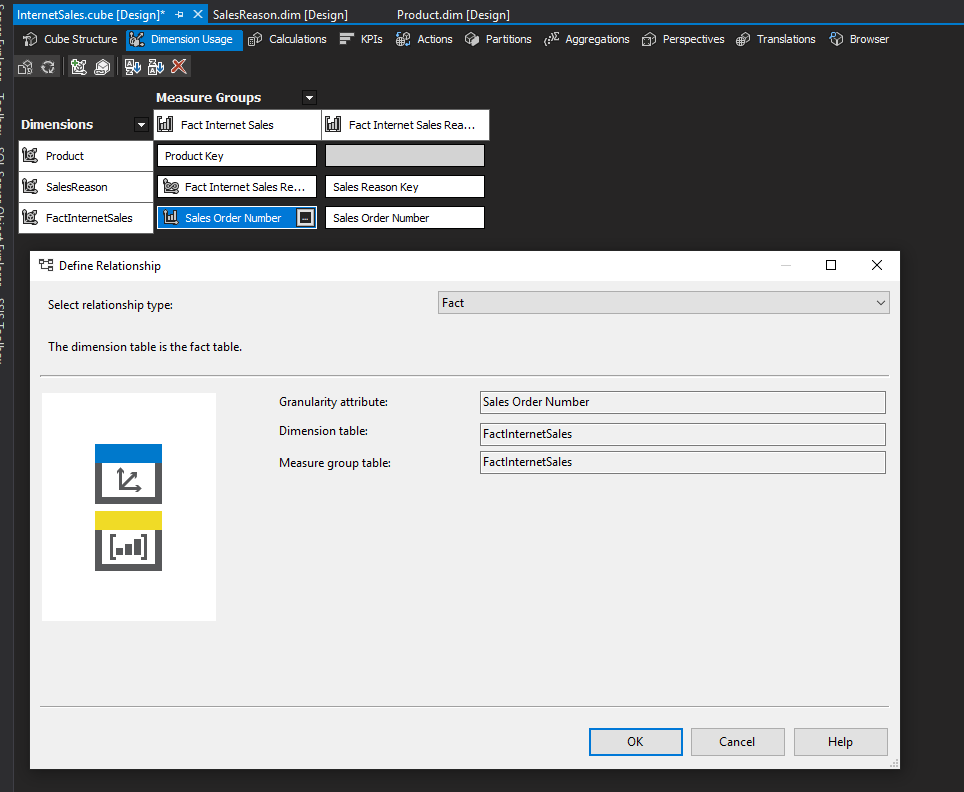Click the Granularity attribute field
This screenshot has height=792, width=964.
click(682, 402)
